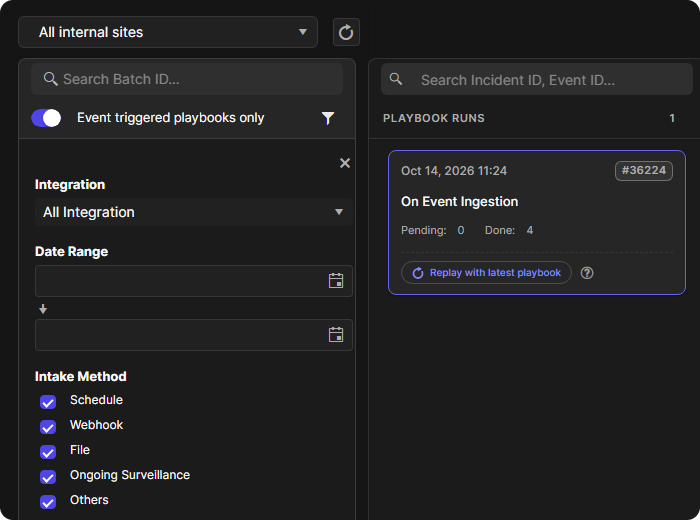Click the Search Batch ID magnifier icon
This screenshot has width=700, height=520.
click(x=50, y=79)
